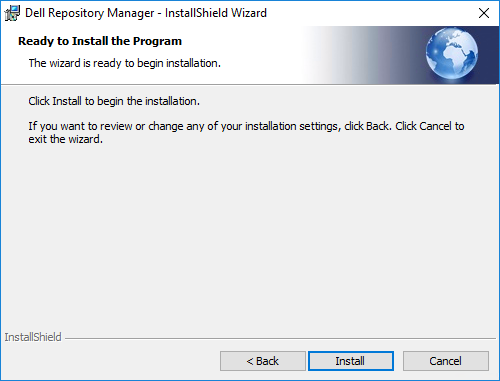The image size is (500, 381).
Task: Click the "Ready to Install the Program" heading
Action: click(x=100, y=41)
